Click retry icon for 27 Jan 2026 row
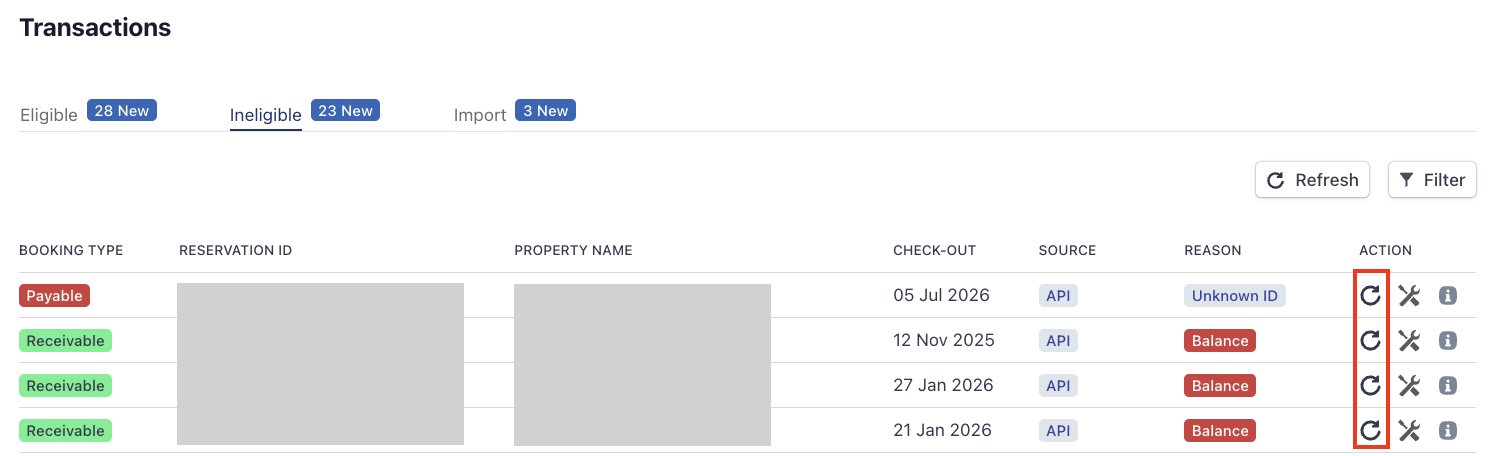The image size is (1492, 456). click(1370, 386)
